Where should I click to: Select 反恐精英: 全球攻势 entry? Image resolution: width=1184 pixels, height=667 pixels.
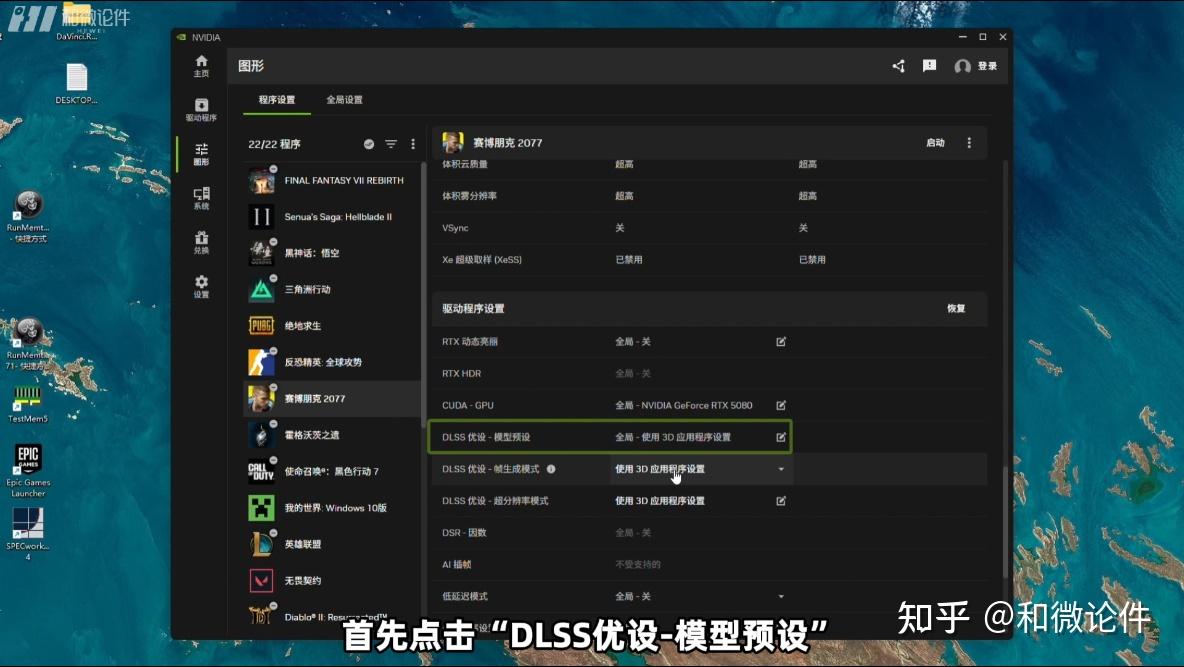coord(332,362)
